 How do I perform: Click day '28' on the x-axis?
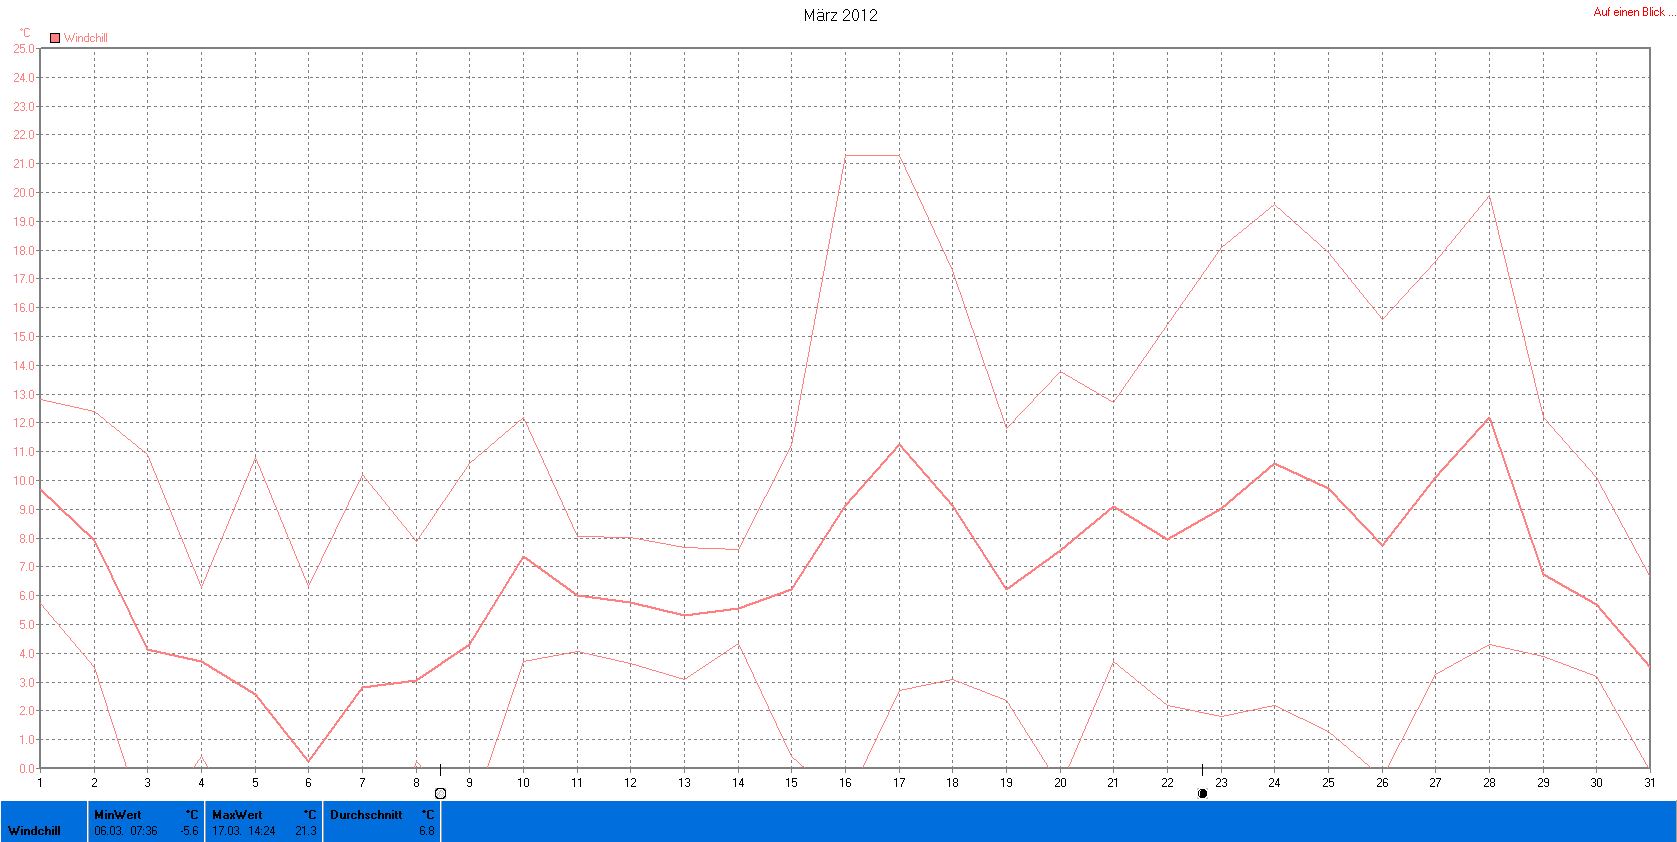[1489, 783]
